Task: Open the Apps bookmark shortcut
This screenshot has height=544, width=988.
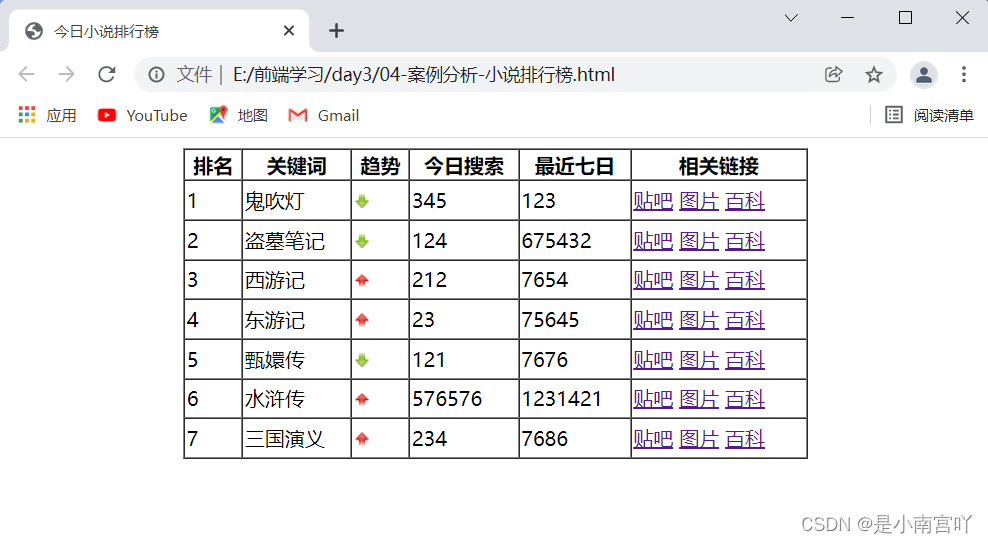Action: pos(47,115)
